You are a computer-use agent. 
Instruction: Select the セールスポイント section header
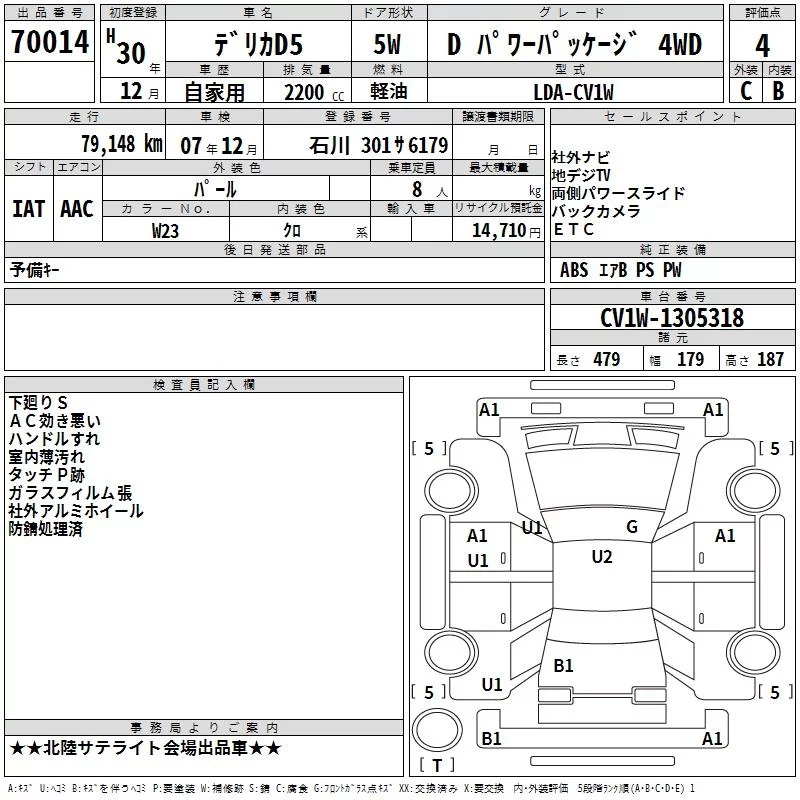click(672, 116)
